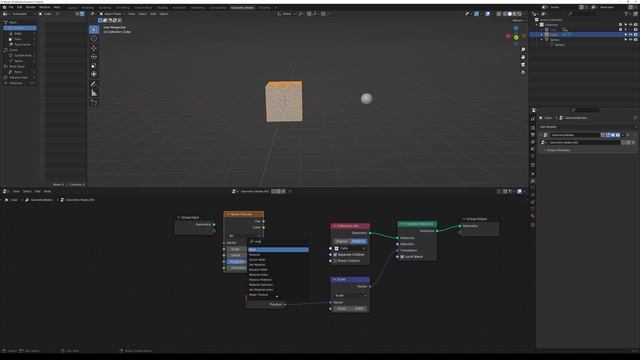Choose the highlighted first search result

pyautogui.click(x=278, y=249)
